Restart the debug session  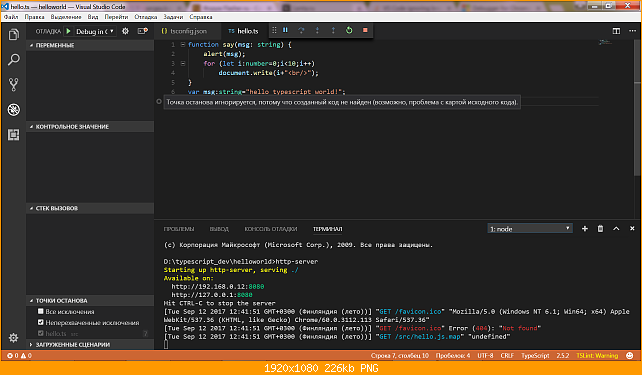[x=349, y=30]
